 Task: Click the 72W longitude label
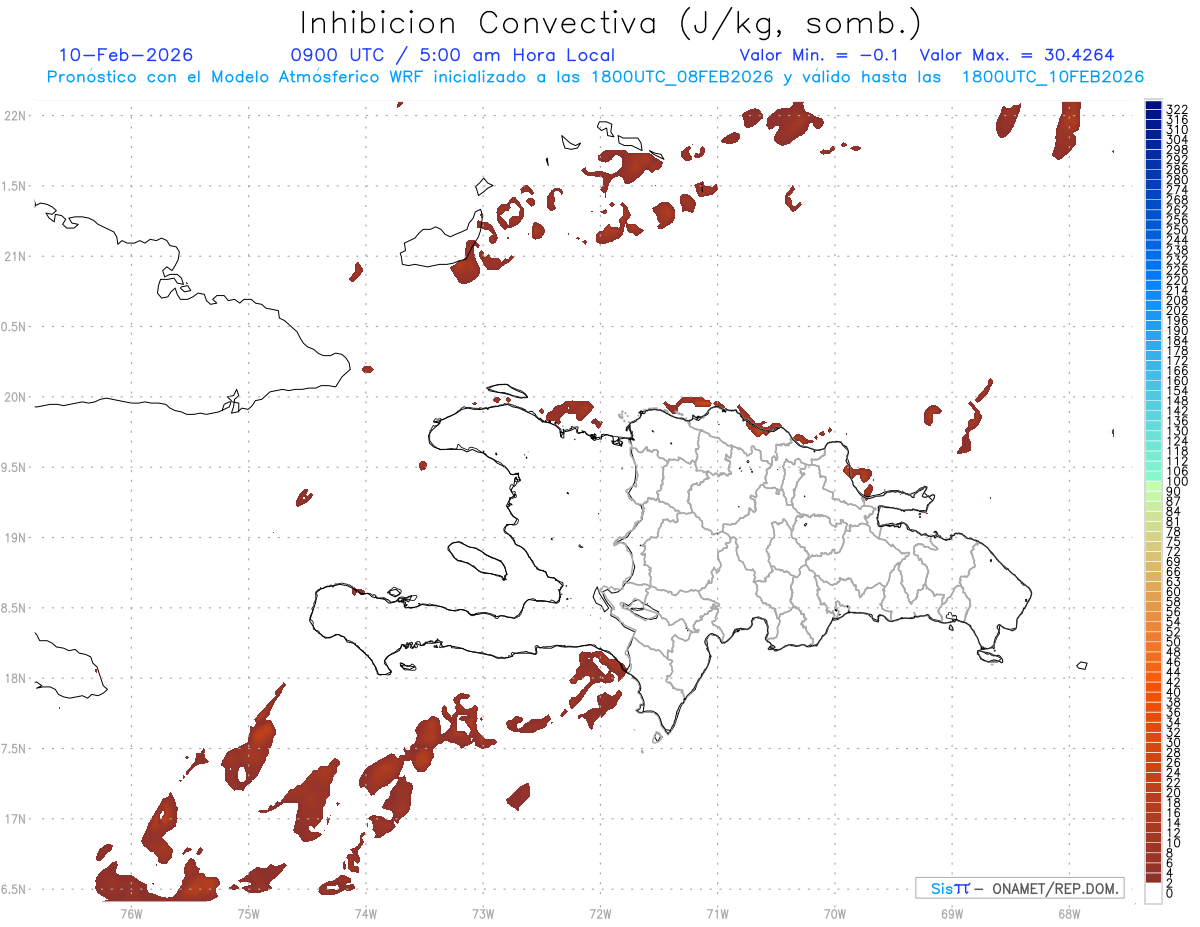(x=600, y=914)
